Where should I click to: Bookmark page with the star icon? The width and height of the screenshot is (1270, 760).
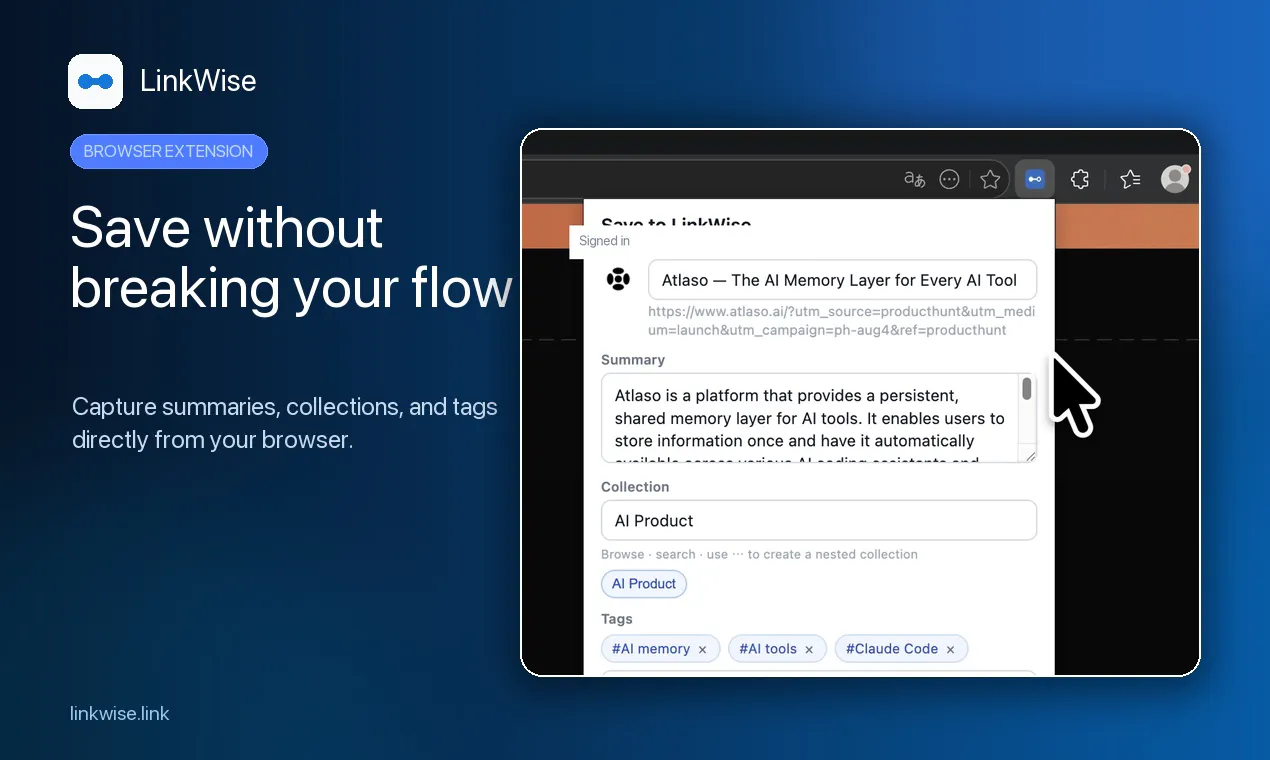pyautogui.click(x=990, y=179)
